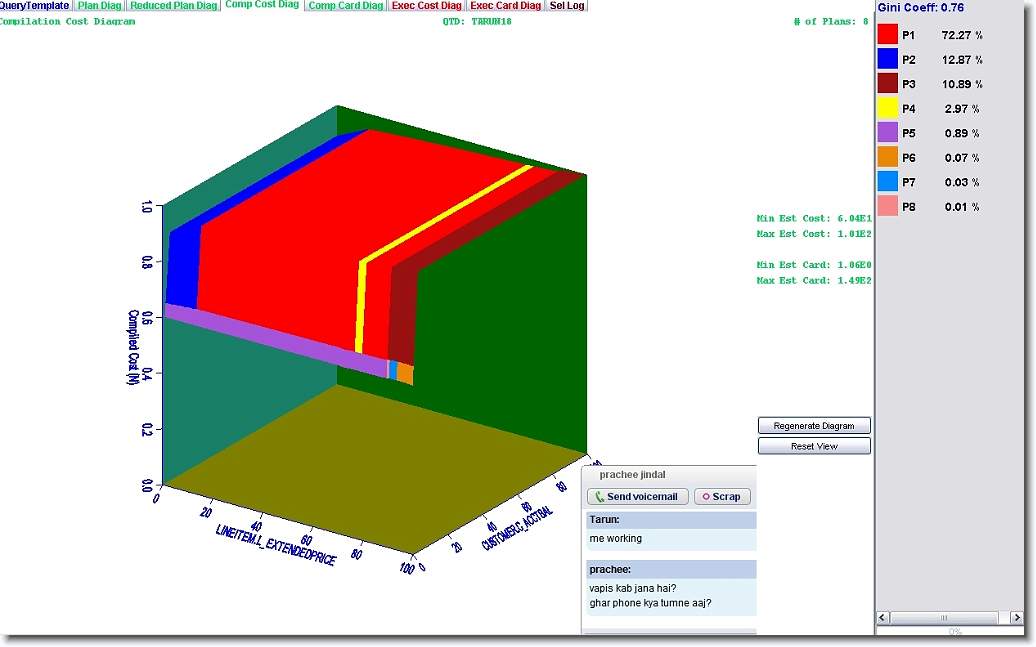Open the QueryTemplate tab
This screenshot has height=647, width=1036.
click(x=35, y=6)
